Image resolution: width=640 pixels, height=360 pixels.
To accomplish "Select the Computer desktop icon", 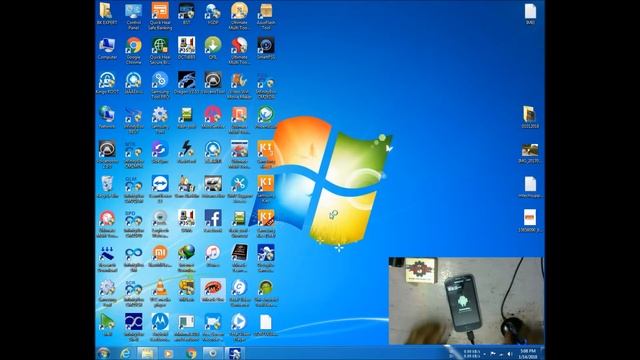I will [x=107, y=49].
